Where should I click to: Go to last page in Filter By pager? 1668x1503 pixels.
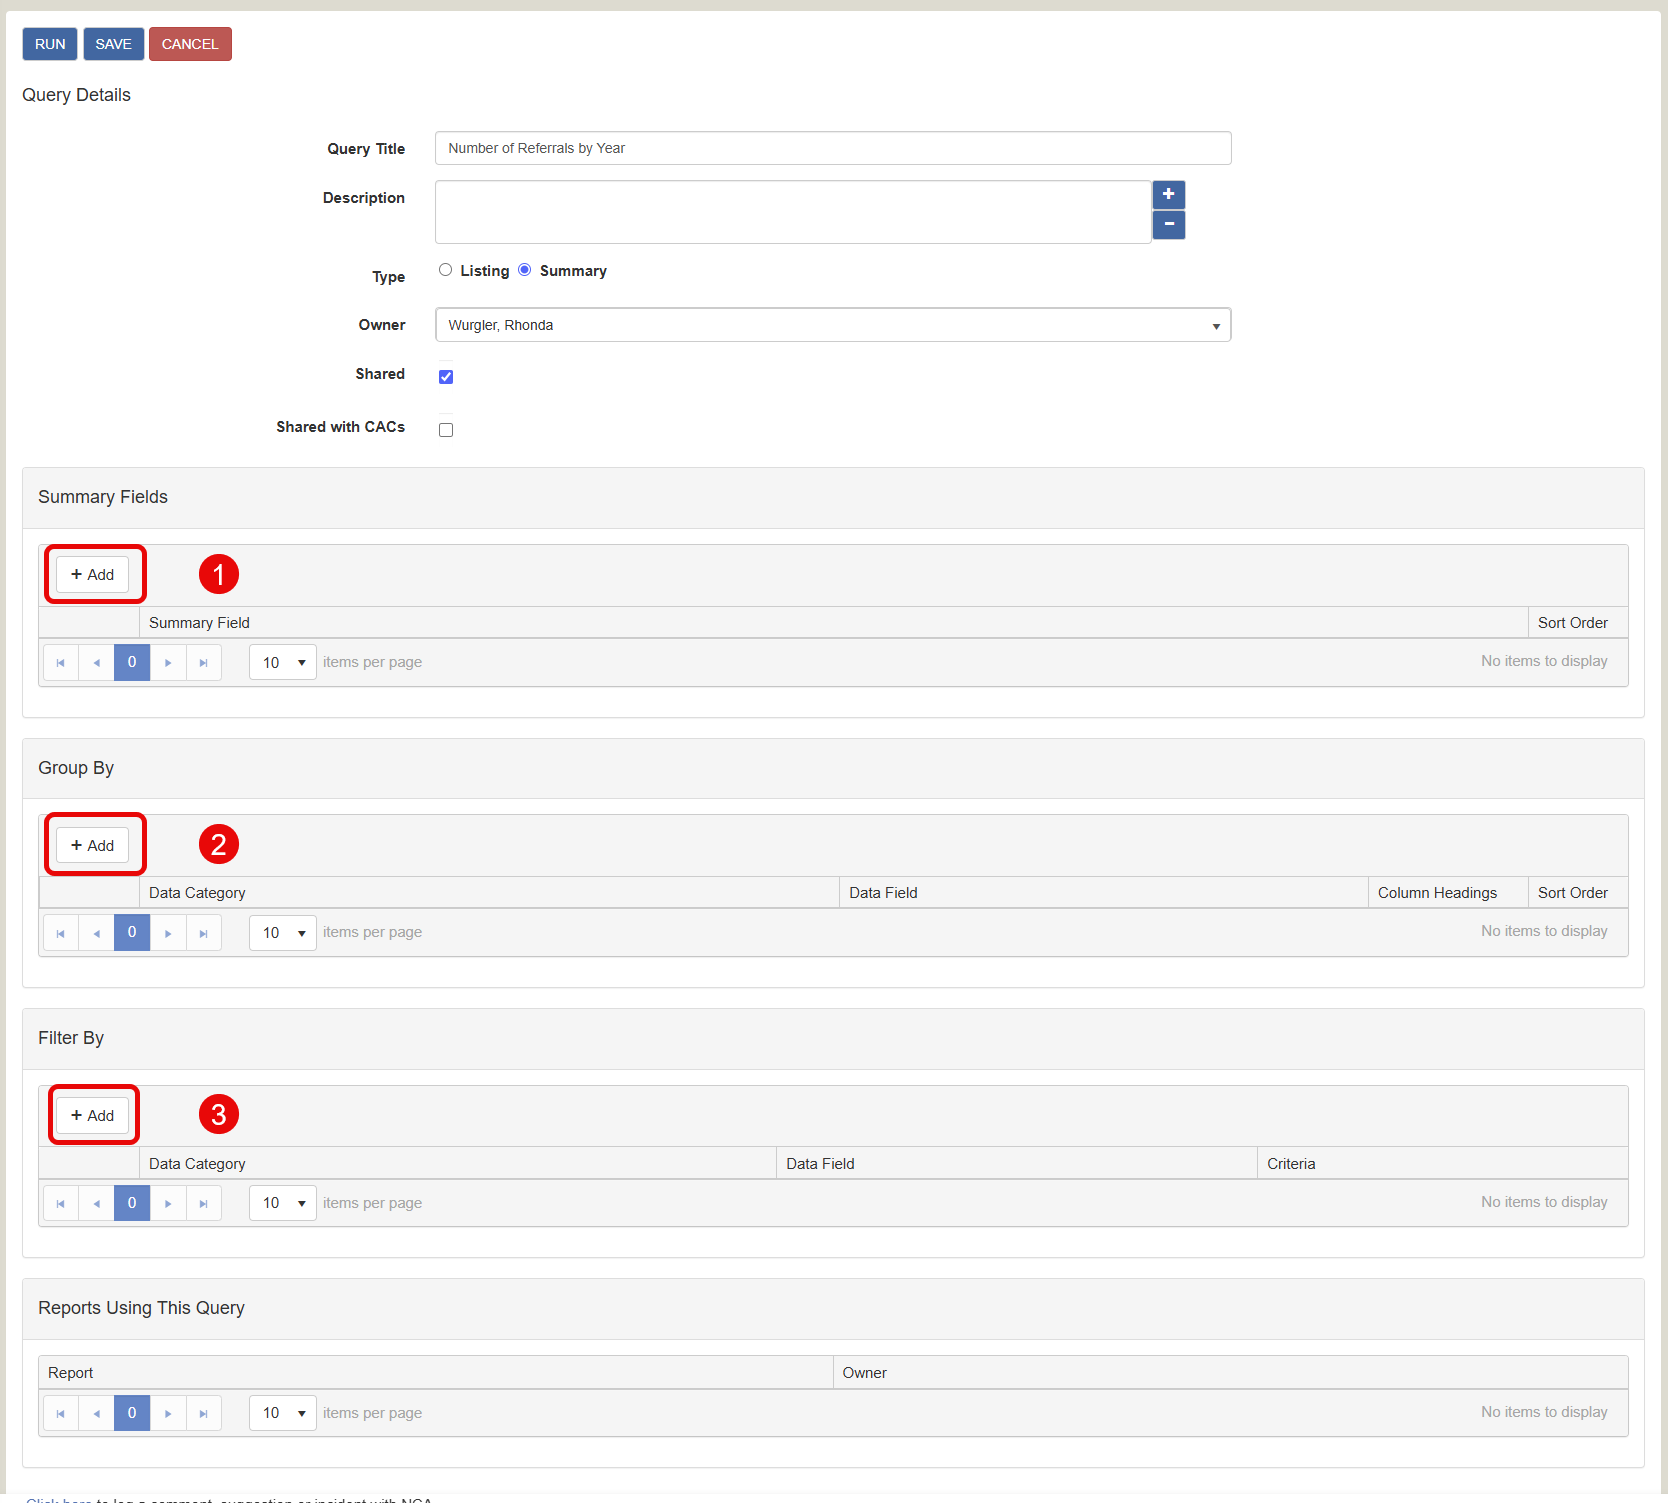(x=203, y=1203)
